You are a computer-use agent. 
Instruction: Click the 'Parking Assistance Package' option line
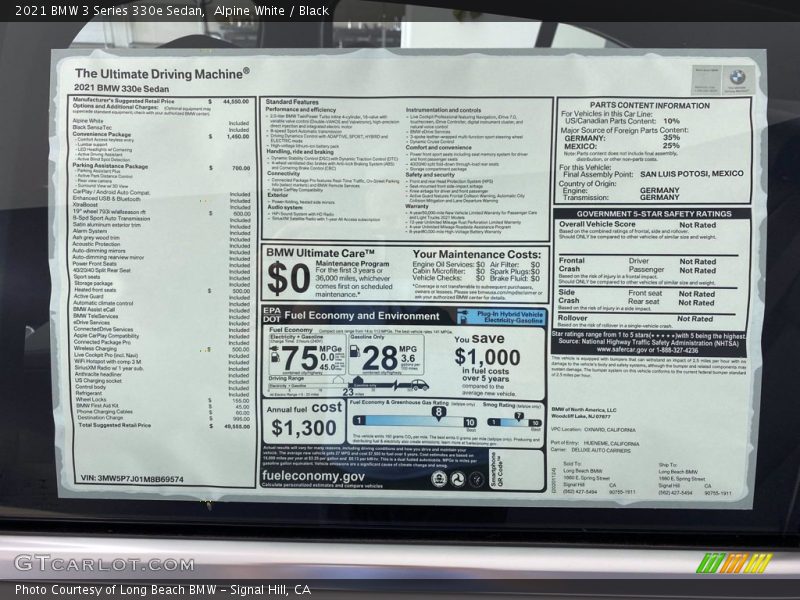coord(161,166)
